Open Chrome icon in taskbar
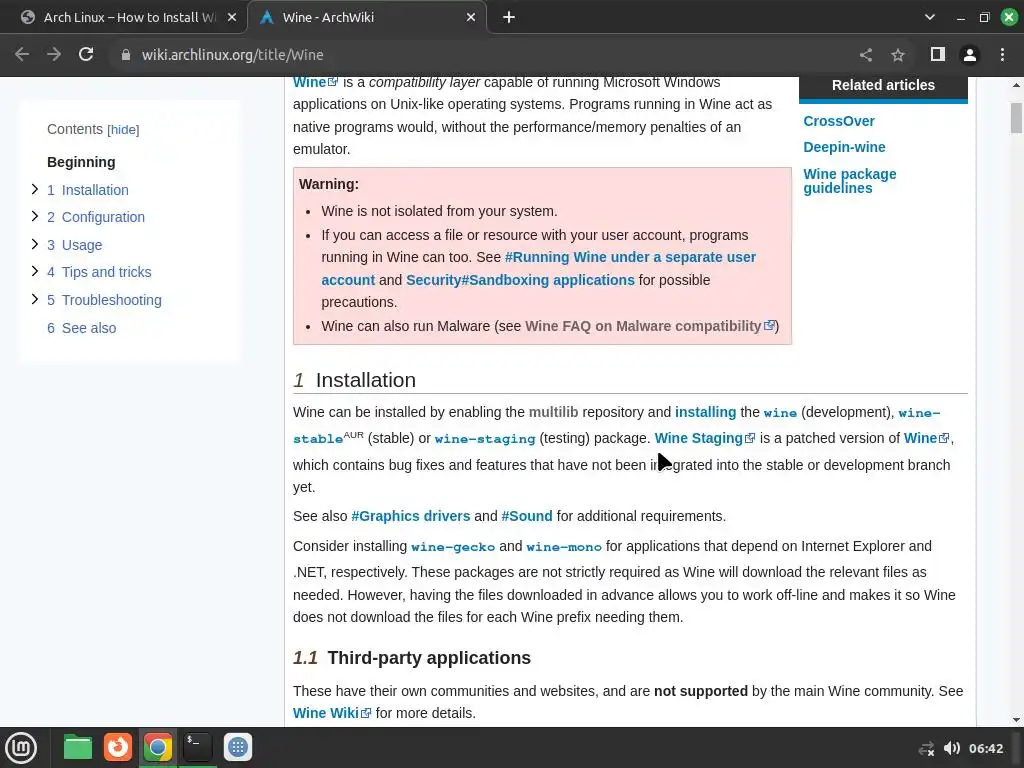 (157, 748)
